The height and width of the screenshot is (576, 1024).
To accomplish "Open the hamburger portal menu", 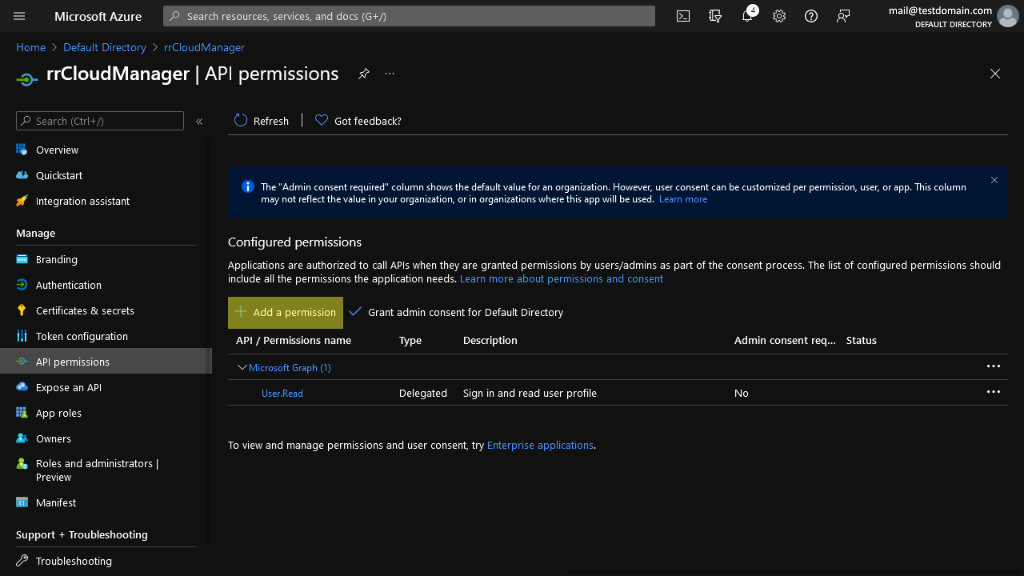I will tap(19, 16).
